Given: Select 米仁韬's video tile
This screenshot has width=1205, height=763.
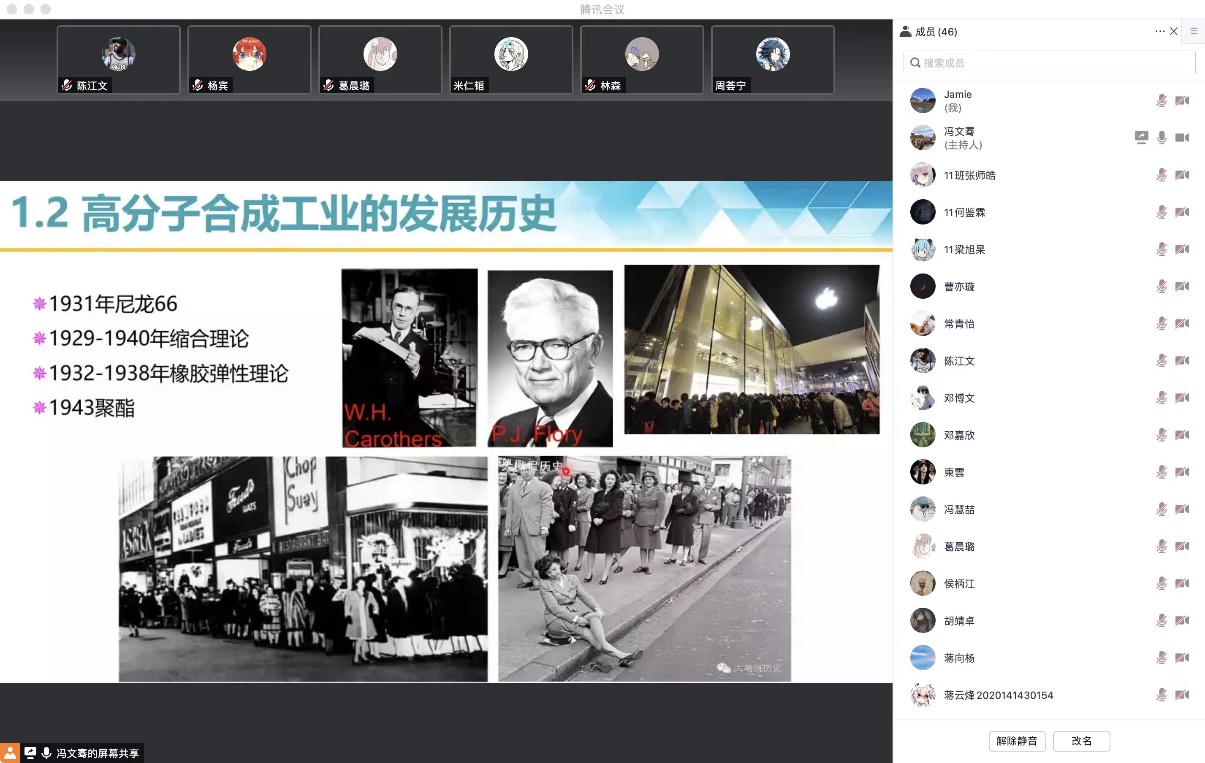Looking at the screenshot, I should (x=511, y=60).
